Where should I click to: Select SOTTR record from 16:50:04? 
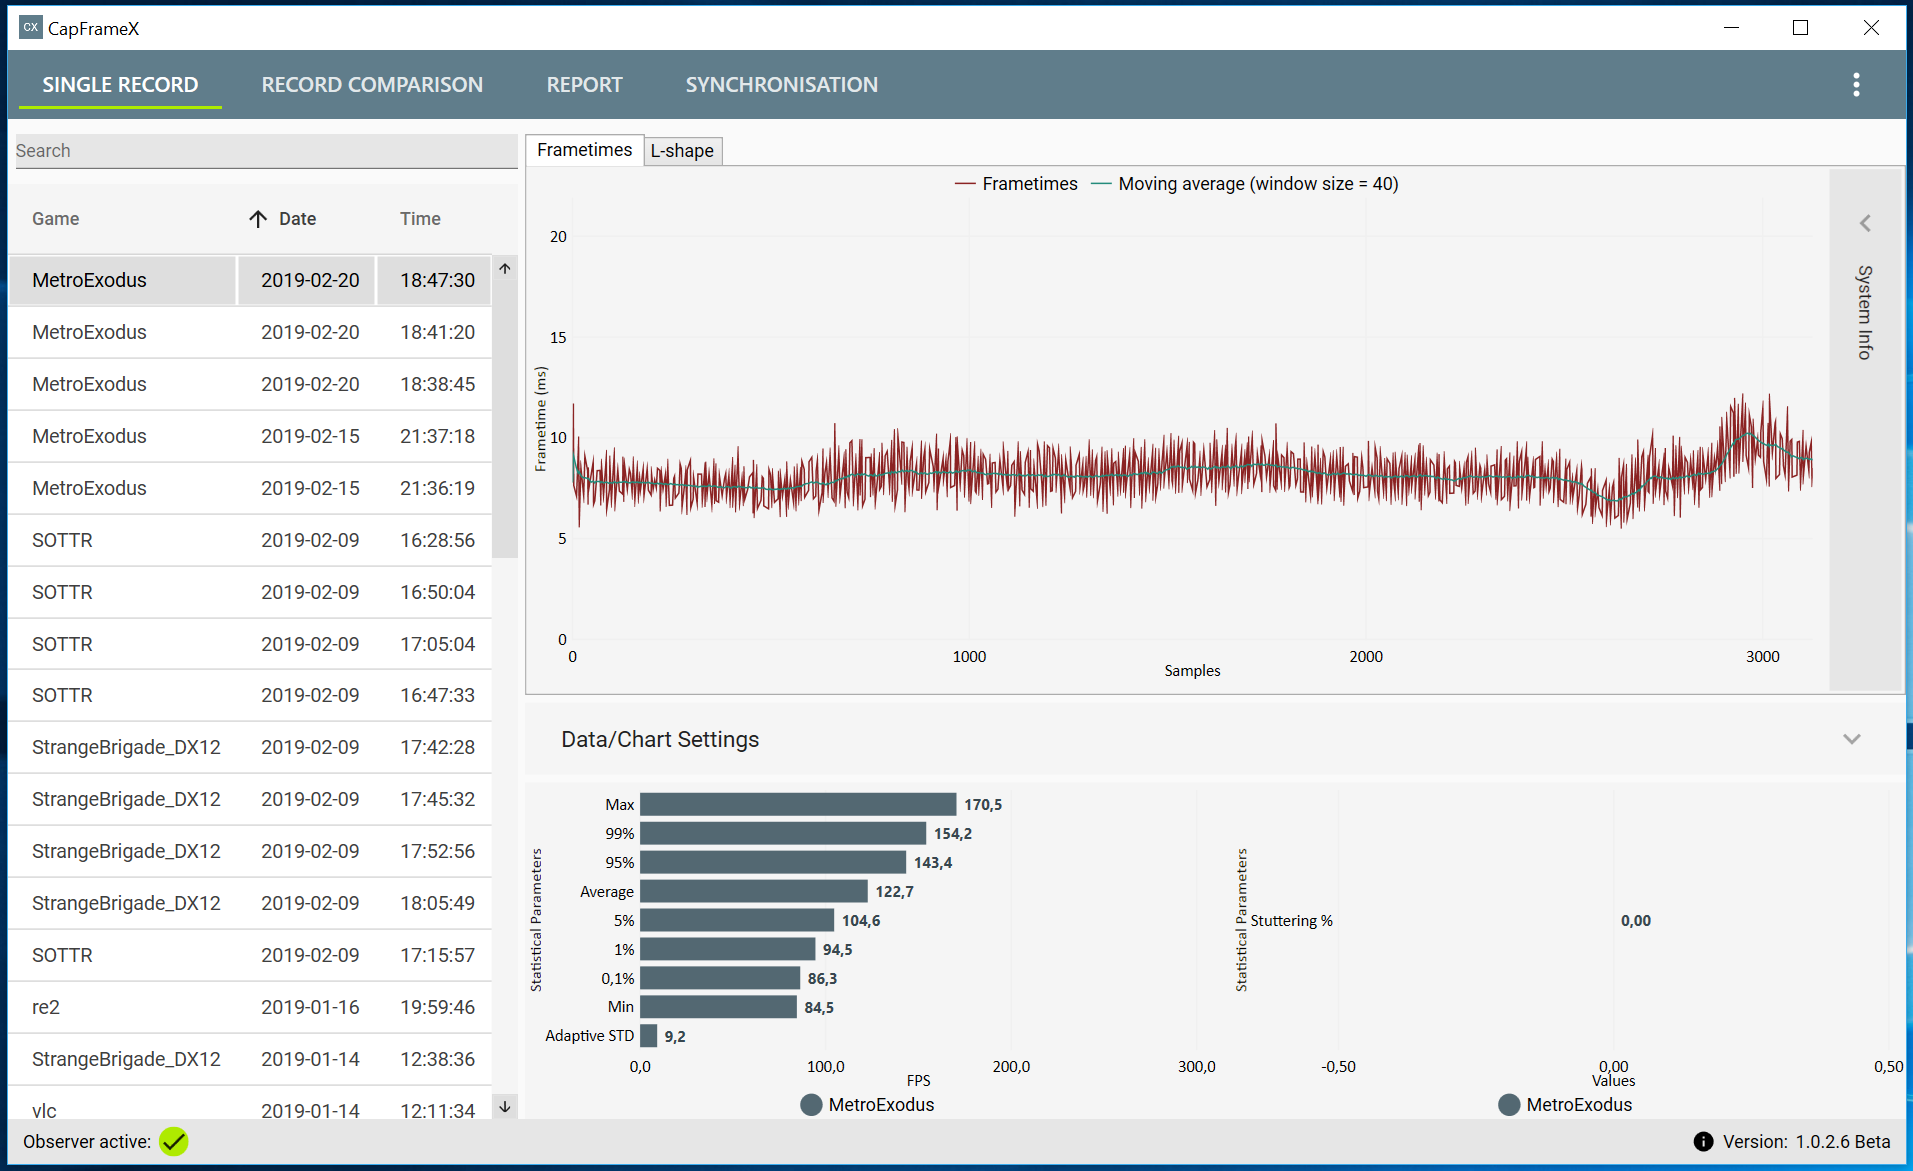(x=250, y=592)
